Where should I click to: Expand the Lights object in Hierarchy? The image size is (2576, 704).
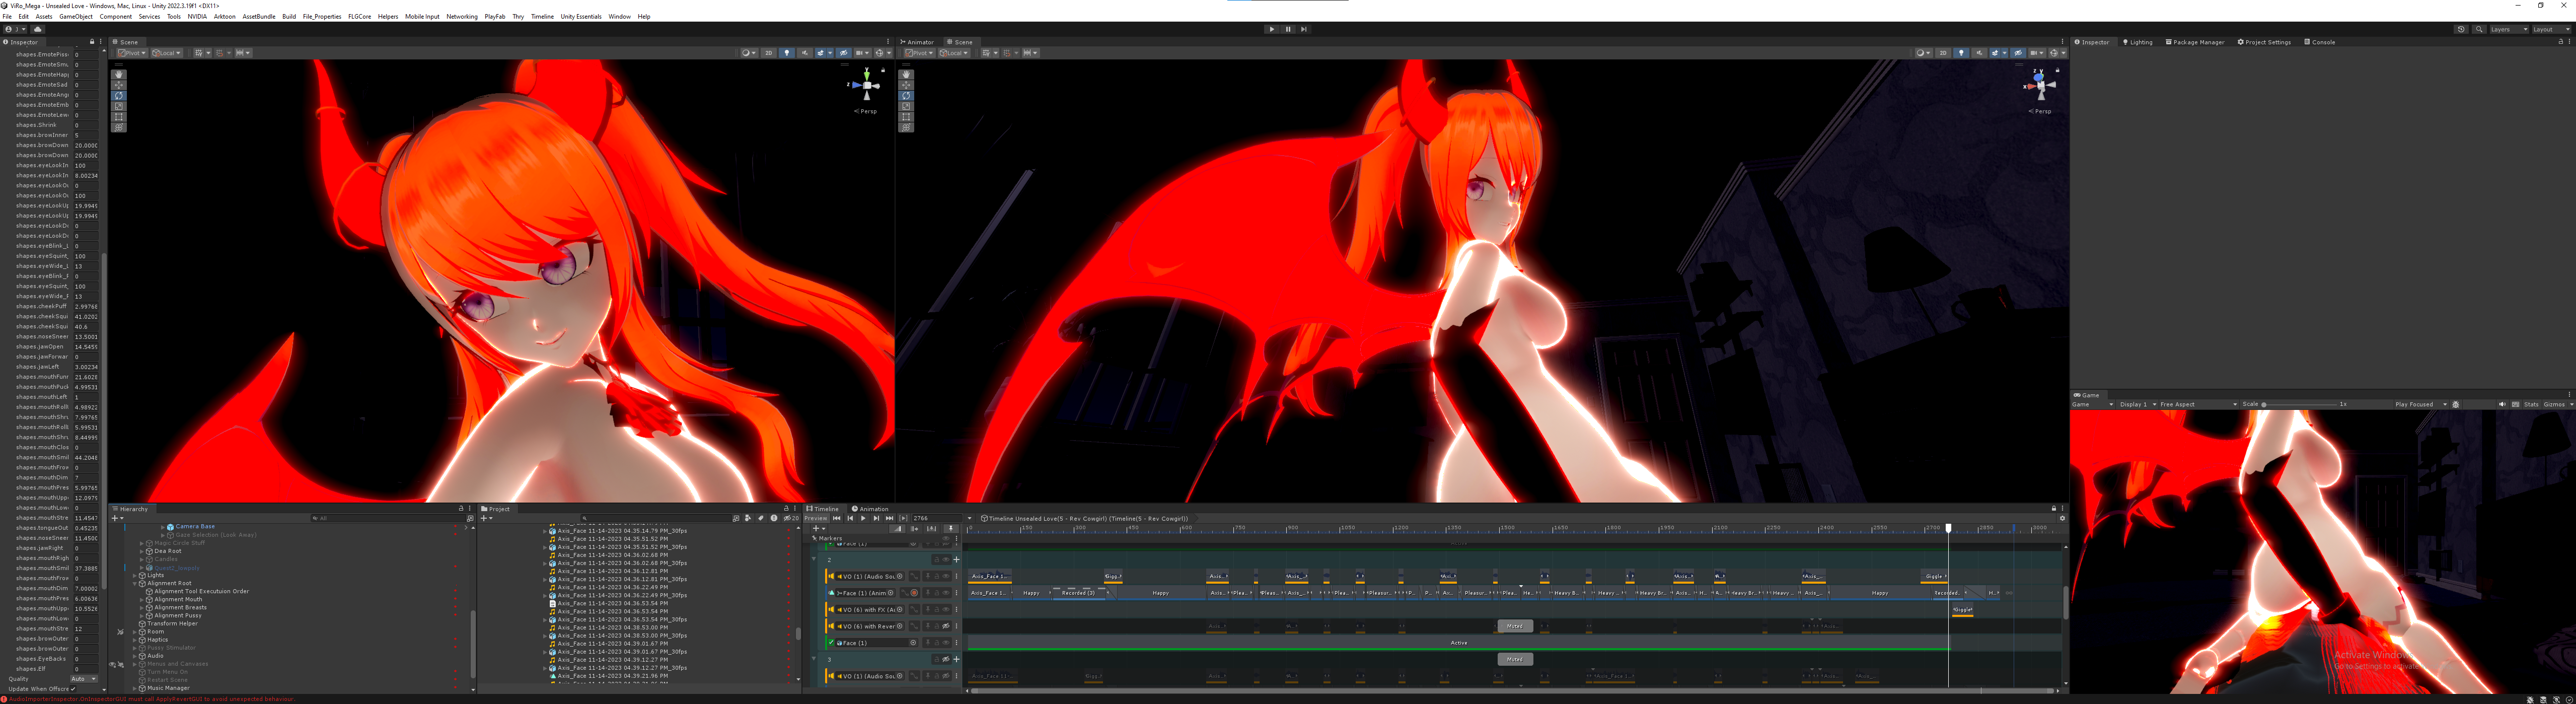tap(135, 575)
